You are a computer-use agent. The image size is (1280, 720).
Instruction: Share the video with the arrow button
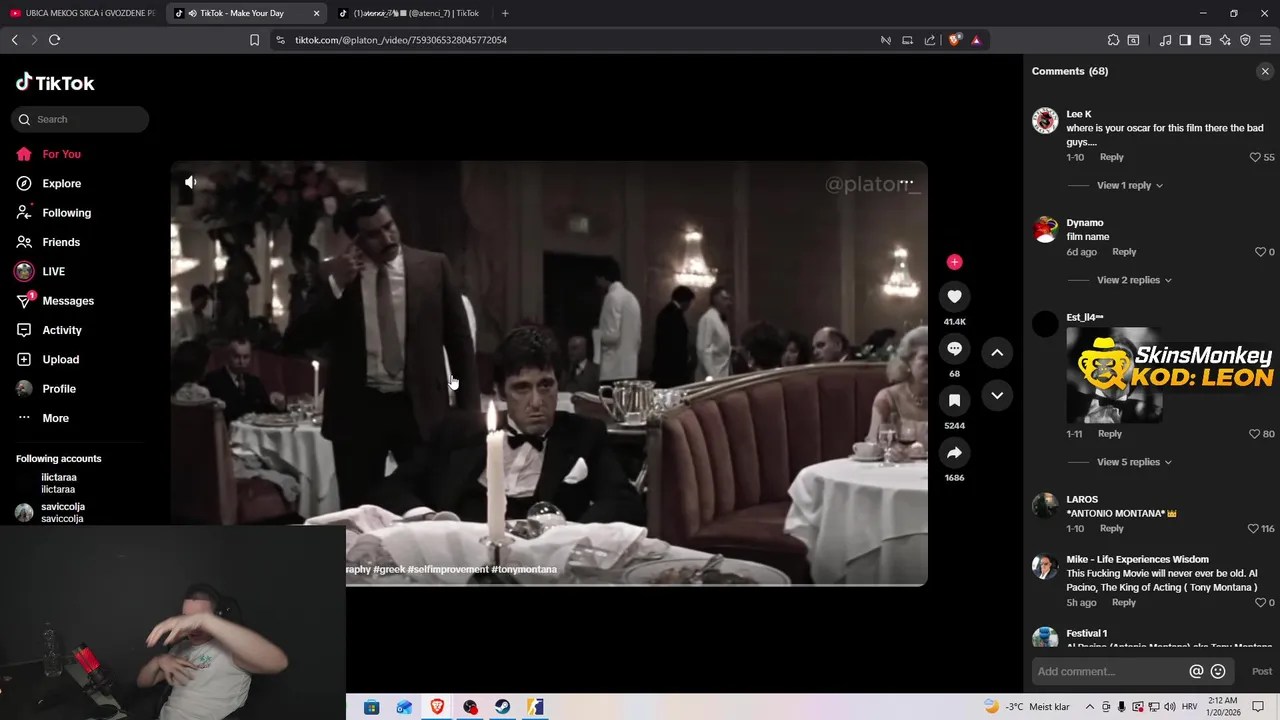point(954,453)
